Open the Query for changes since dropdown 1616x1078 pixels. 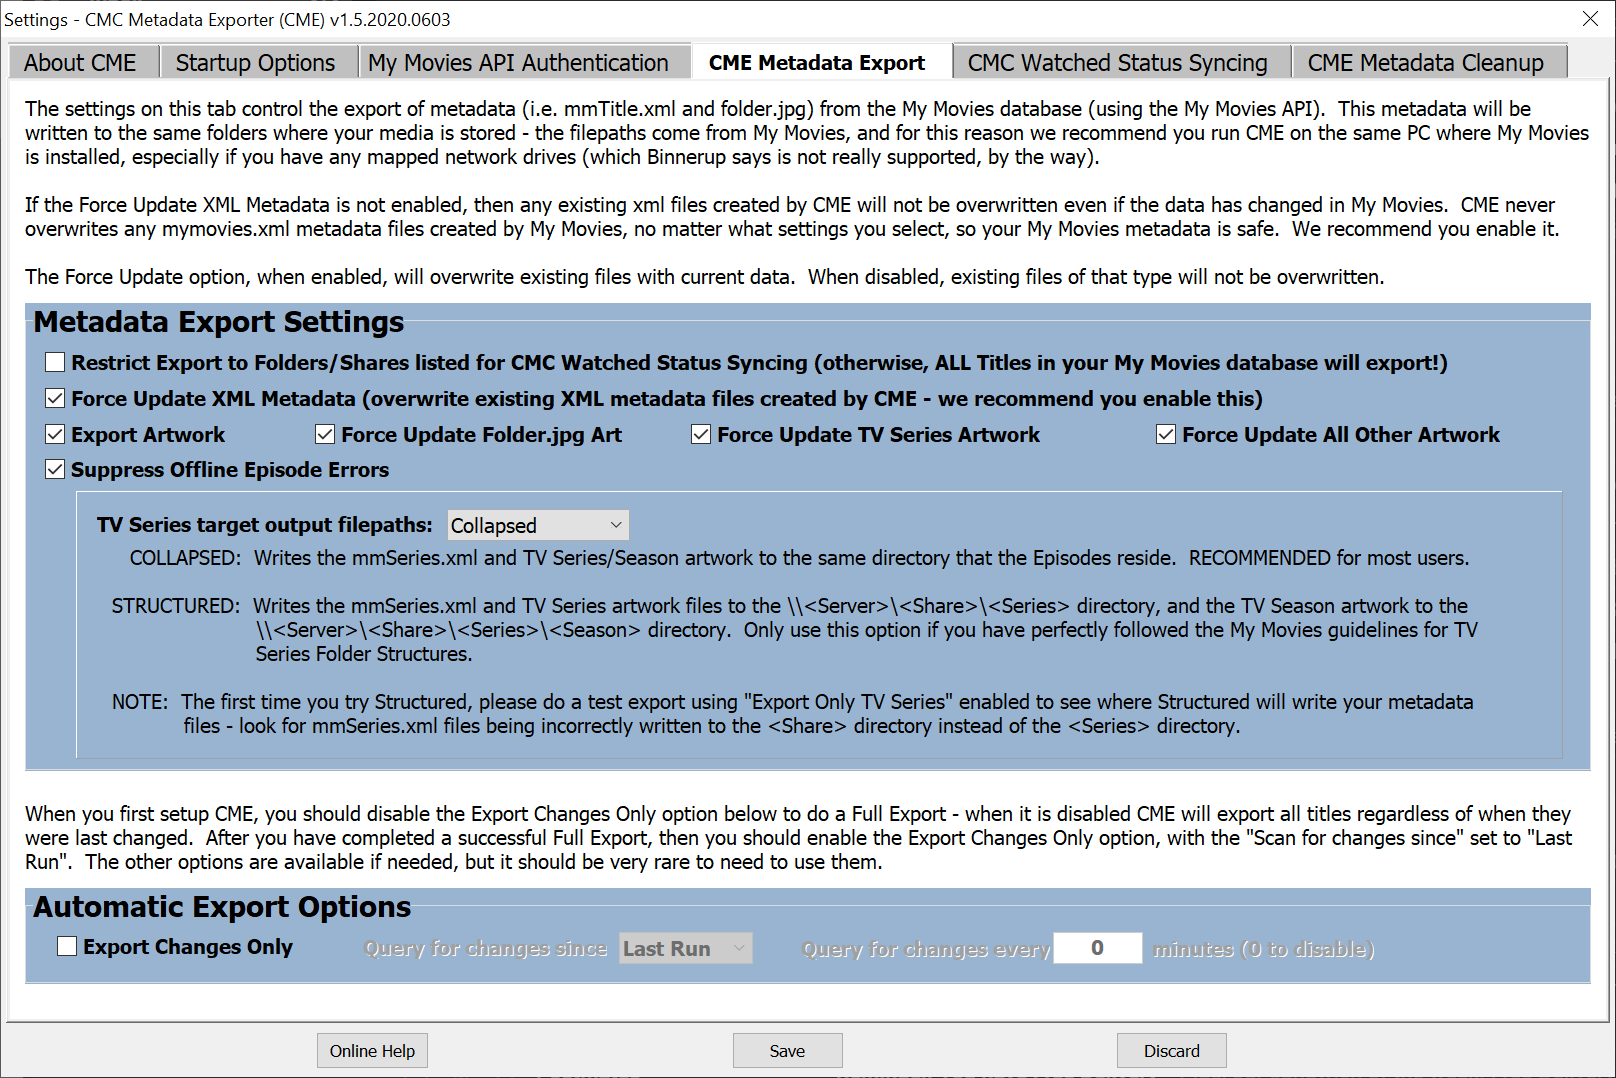point(686,949)
